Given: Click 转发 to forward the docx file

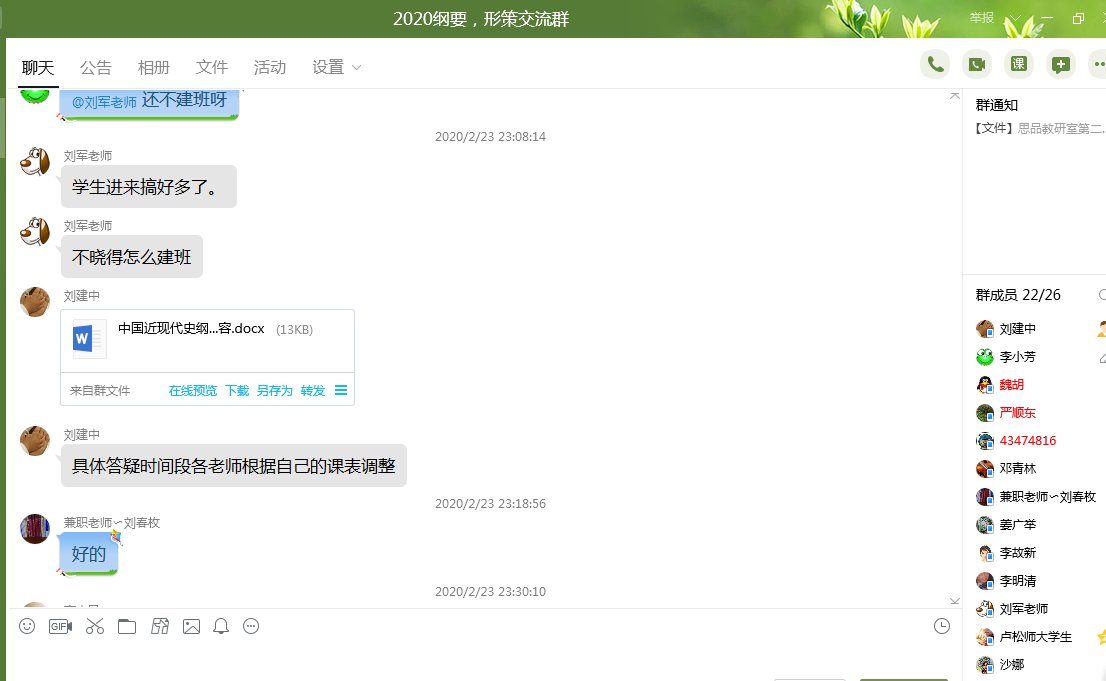Looking at the screenshot, I should 313,391.
